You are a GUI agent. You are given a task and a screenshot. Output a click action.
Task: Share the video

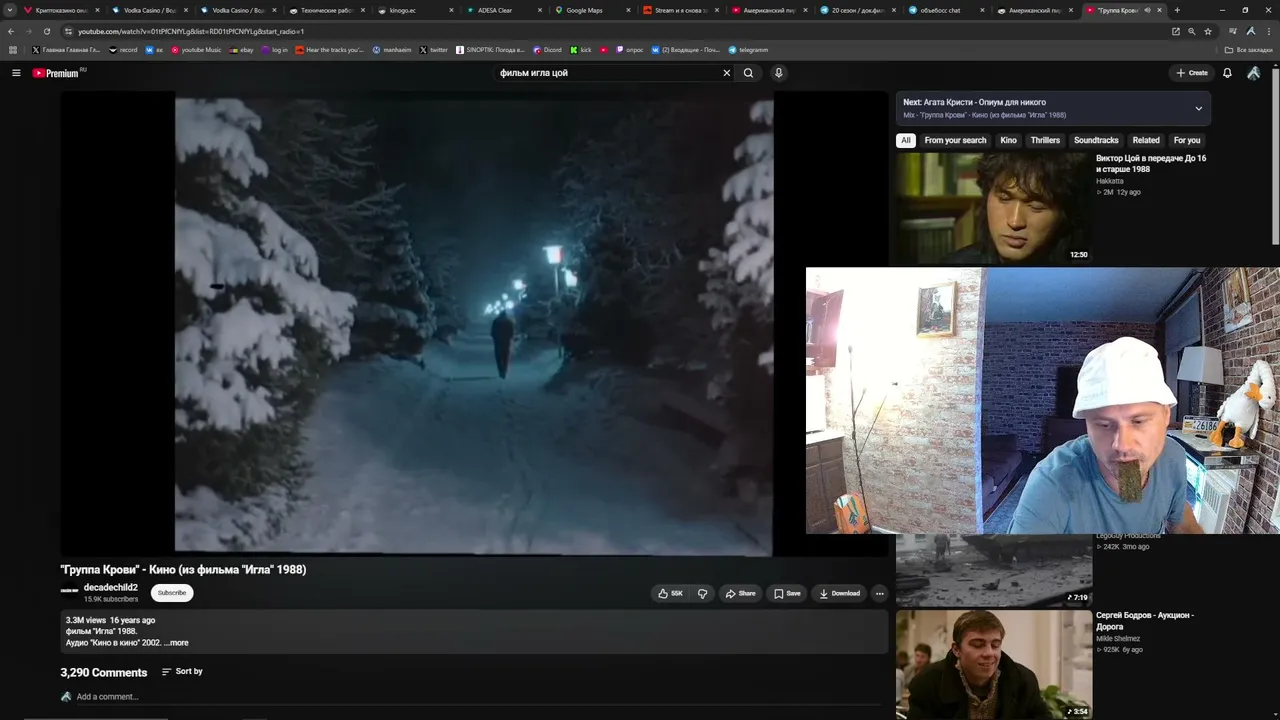pos(740,593)
